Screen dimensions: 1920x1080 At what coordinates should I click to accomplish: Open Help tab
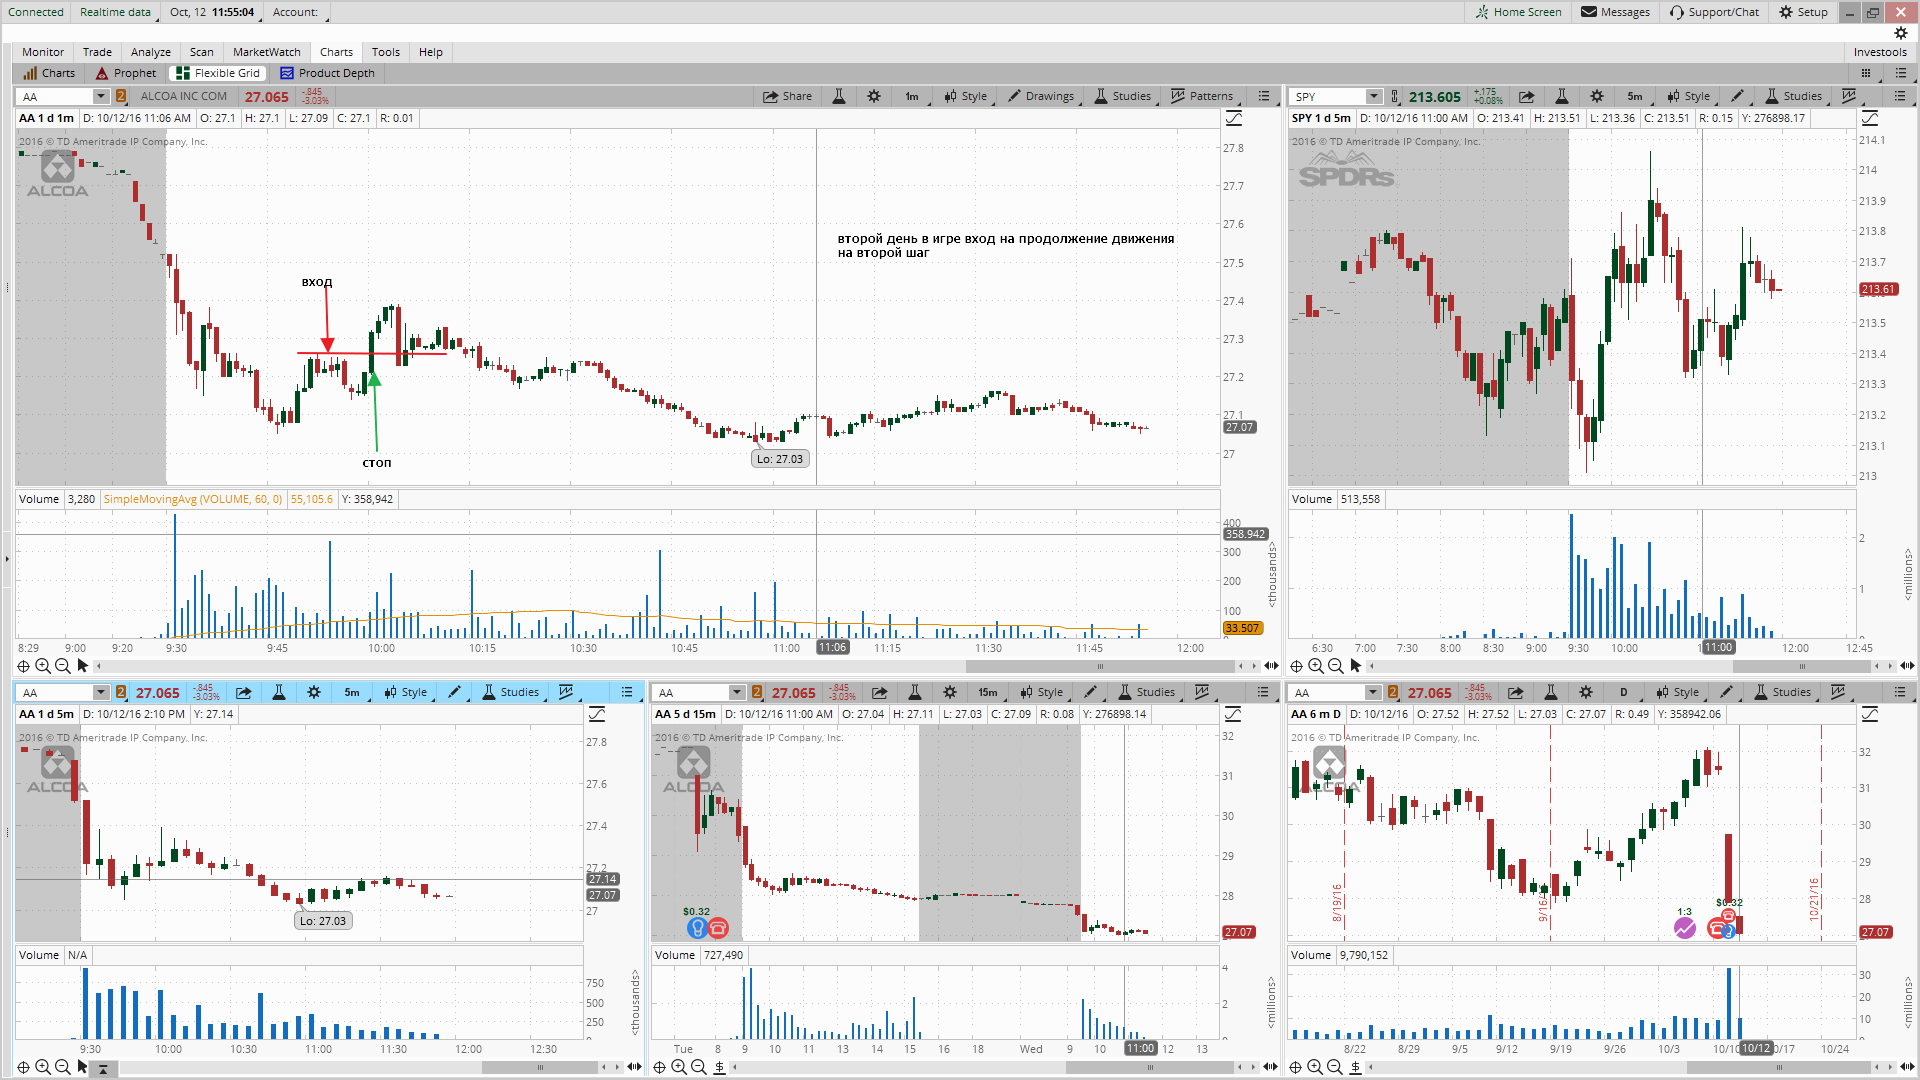pos(431,52)
